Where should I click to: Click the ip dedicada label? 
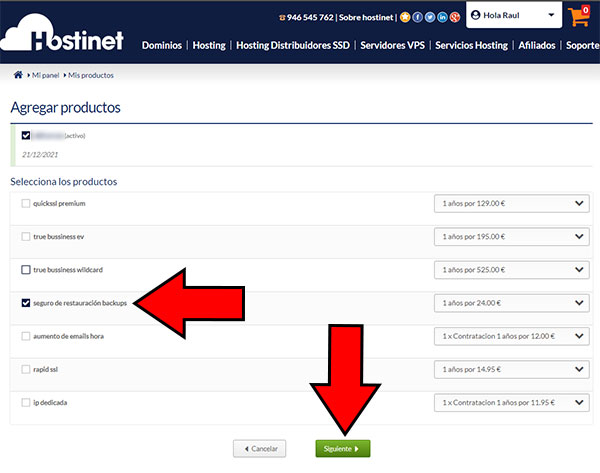pos(50,403)
